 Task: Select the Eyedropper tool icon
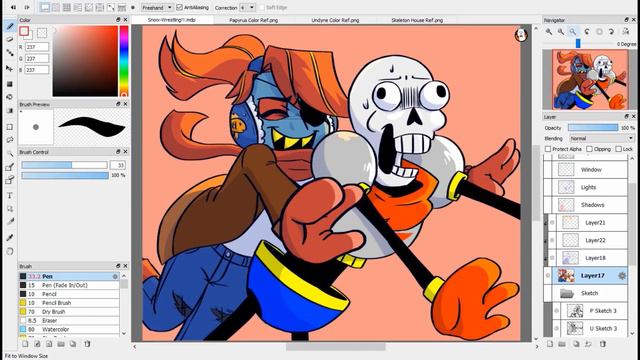10,238
